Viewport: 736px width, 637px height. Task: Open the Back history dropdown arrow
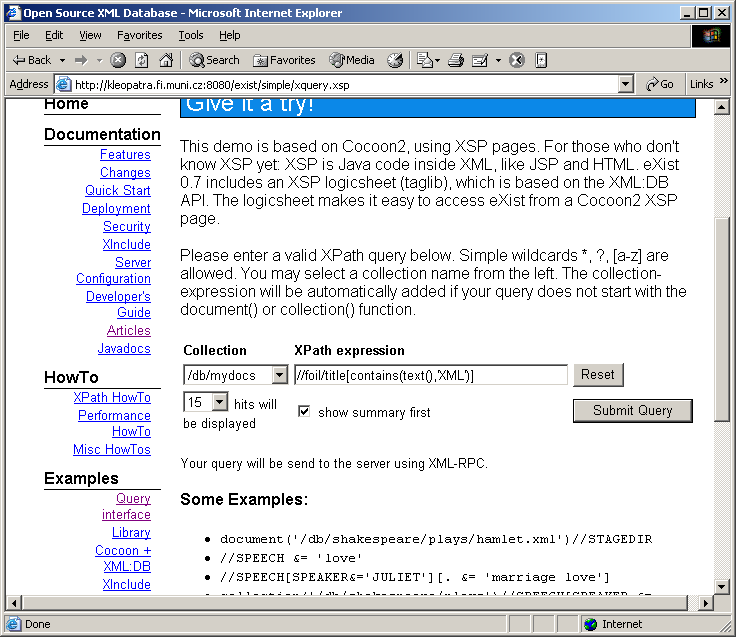[62, 61]
